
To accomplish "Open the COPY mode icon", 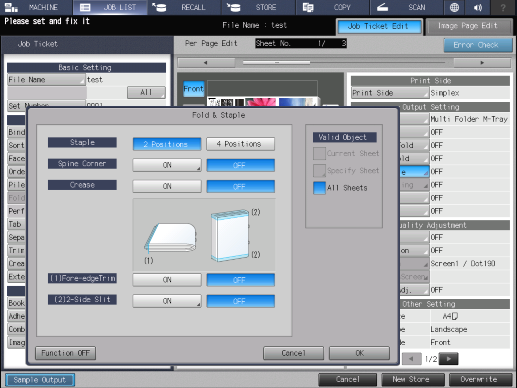I will coord(308,7).
